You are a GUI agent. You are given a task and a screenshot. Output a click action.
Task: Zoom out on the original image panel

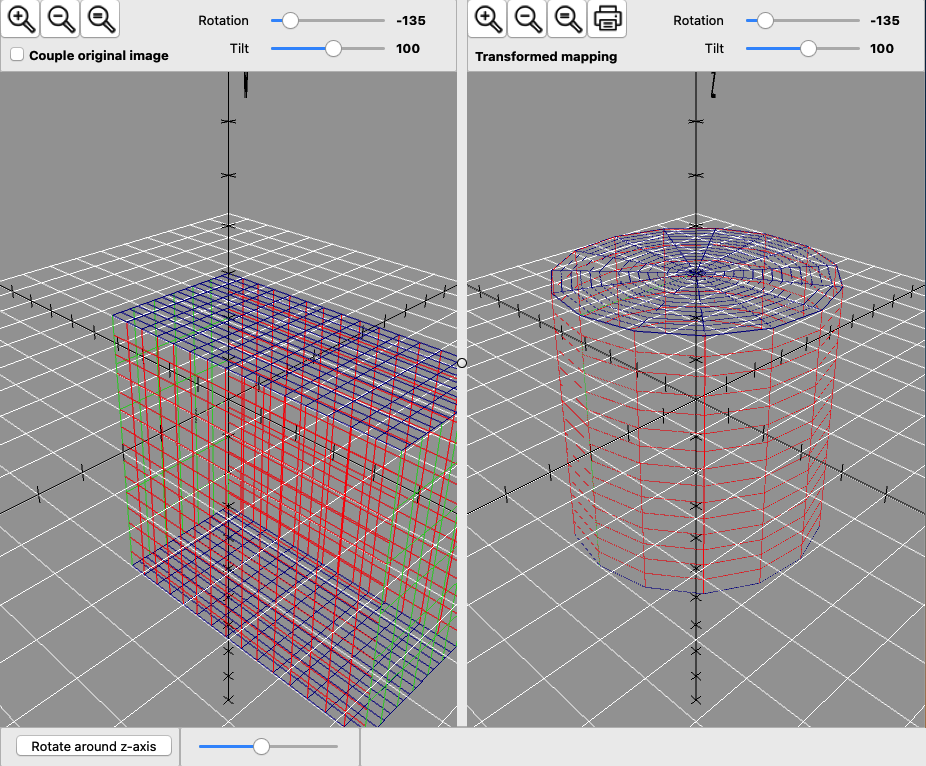point(60,18)
